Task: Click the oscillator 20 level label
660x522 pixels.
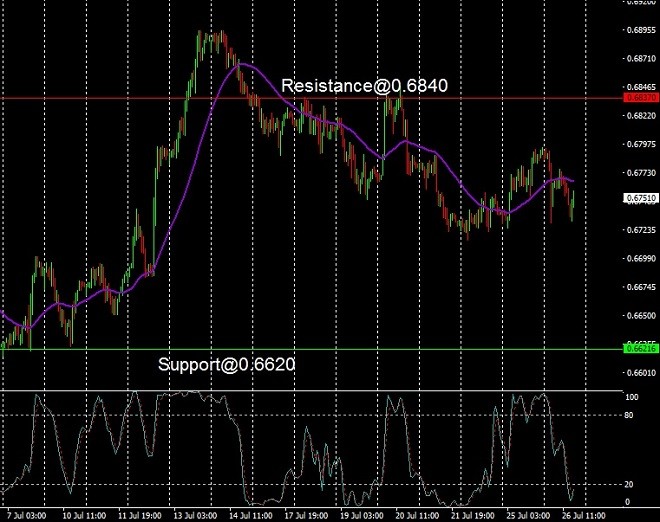Action: [629, 485]
